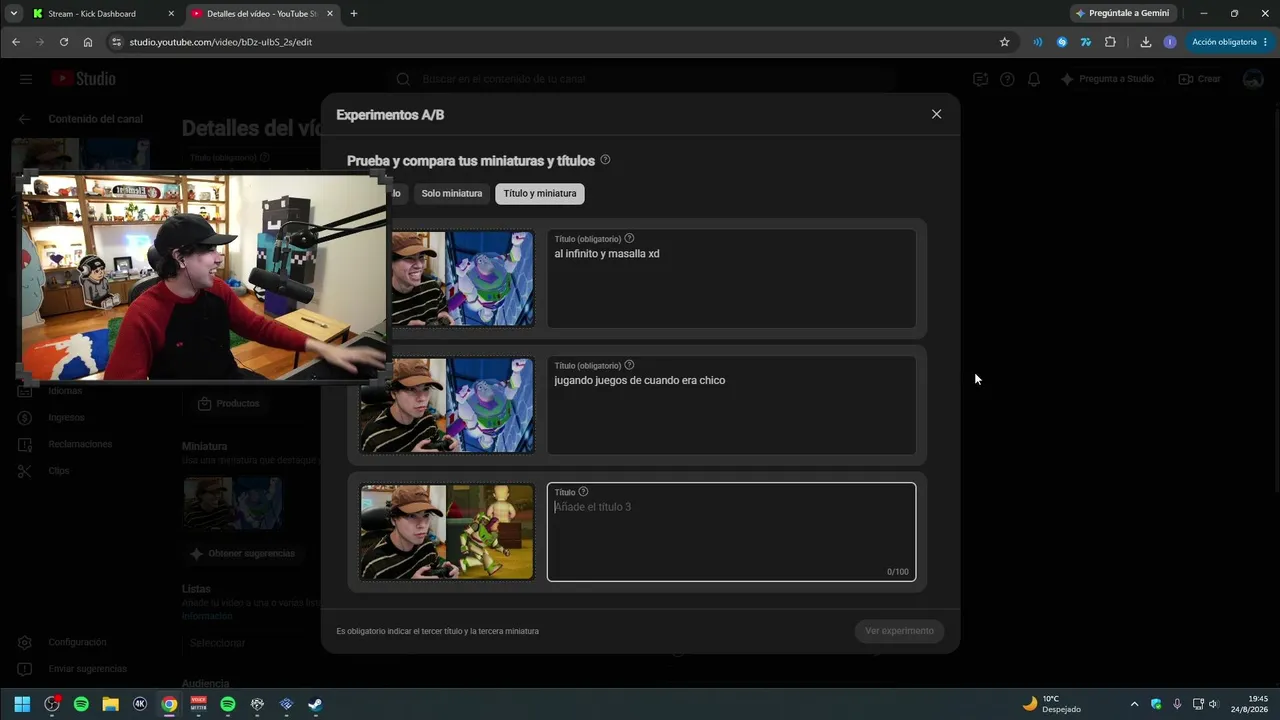Open the blue sound-waves extension icon
1280x720 pixels.
click(x=1037, y=42)
